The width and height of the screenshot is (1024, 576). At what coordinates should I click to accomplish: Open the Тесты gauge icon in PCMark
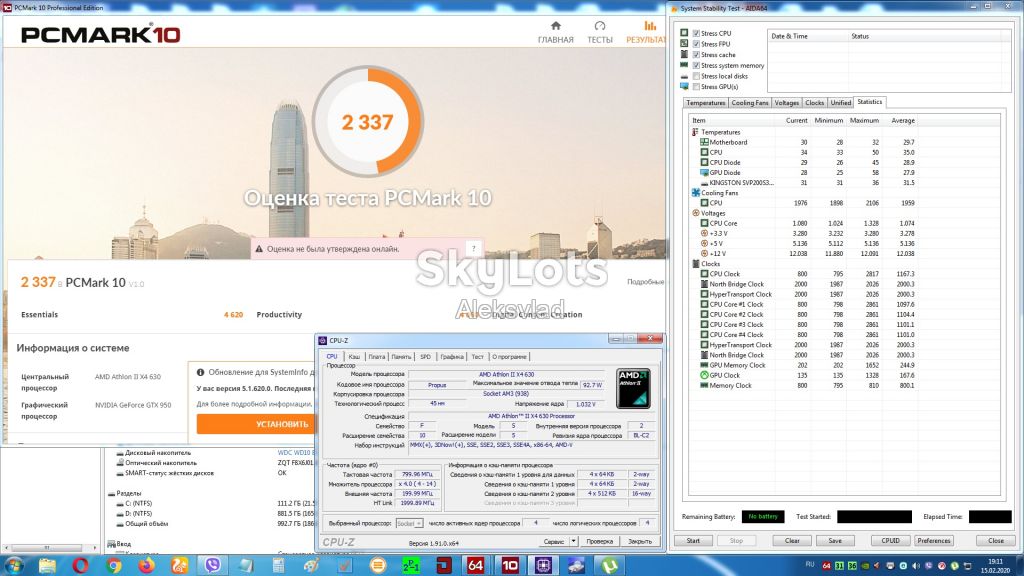click(600, 26)
